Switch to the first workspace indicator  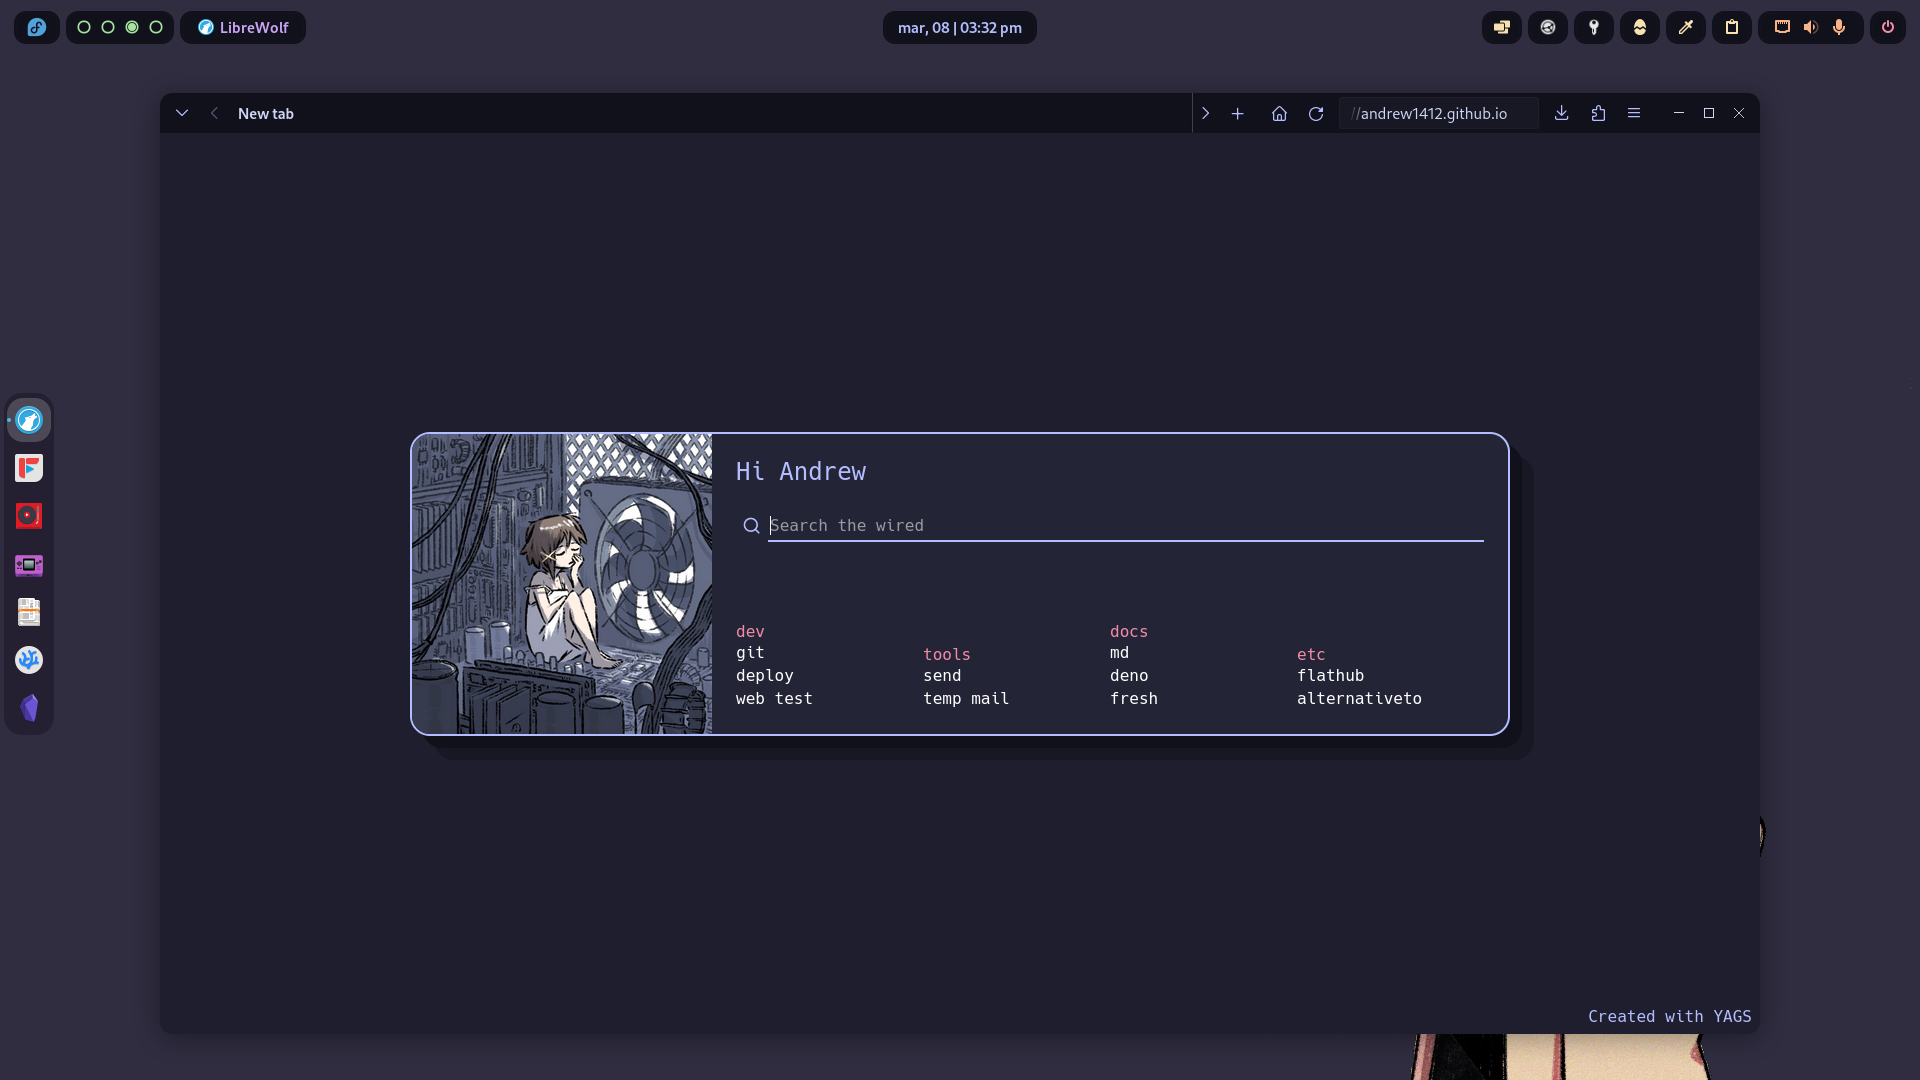[x=84, y=27]
